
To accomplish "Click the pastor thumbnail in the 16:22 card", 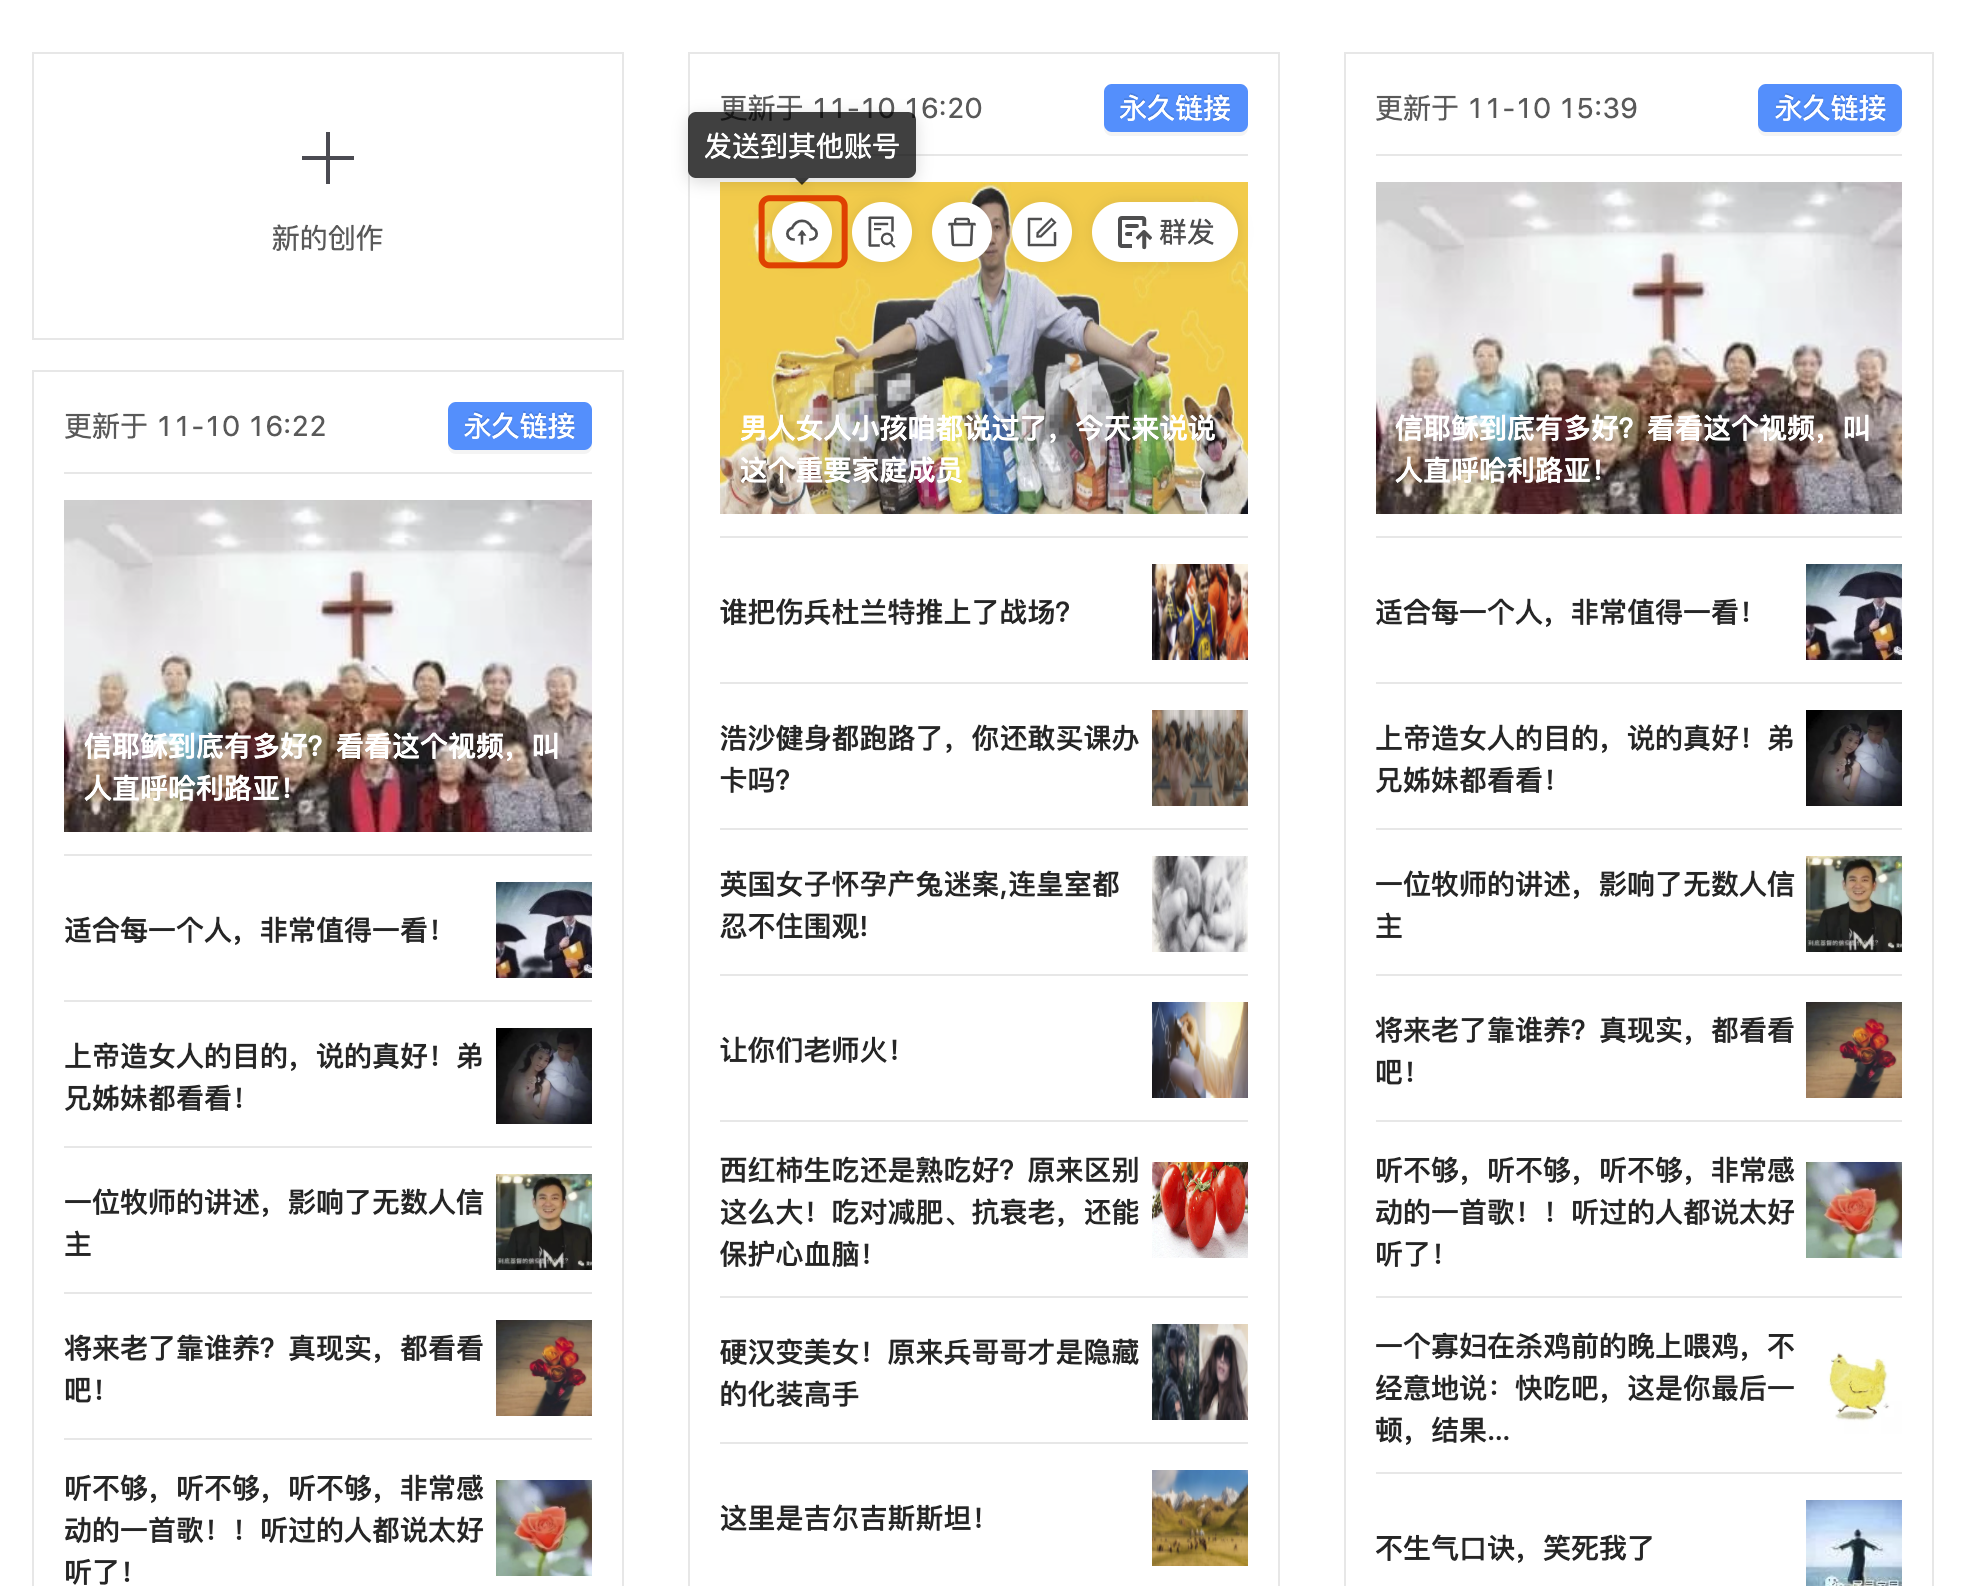I will click(544, 1222).
